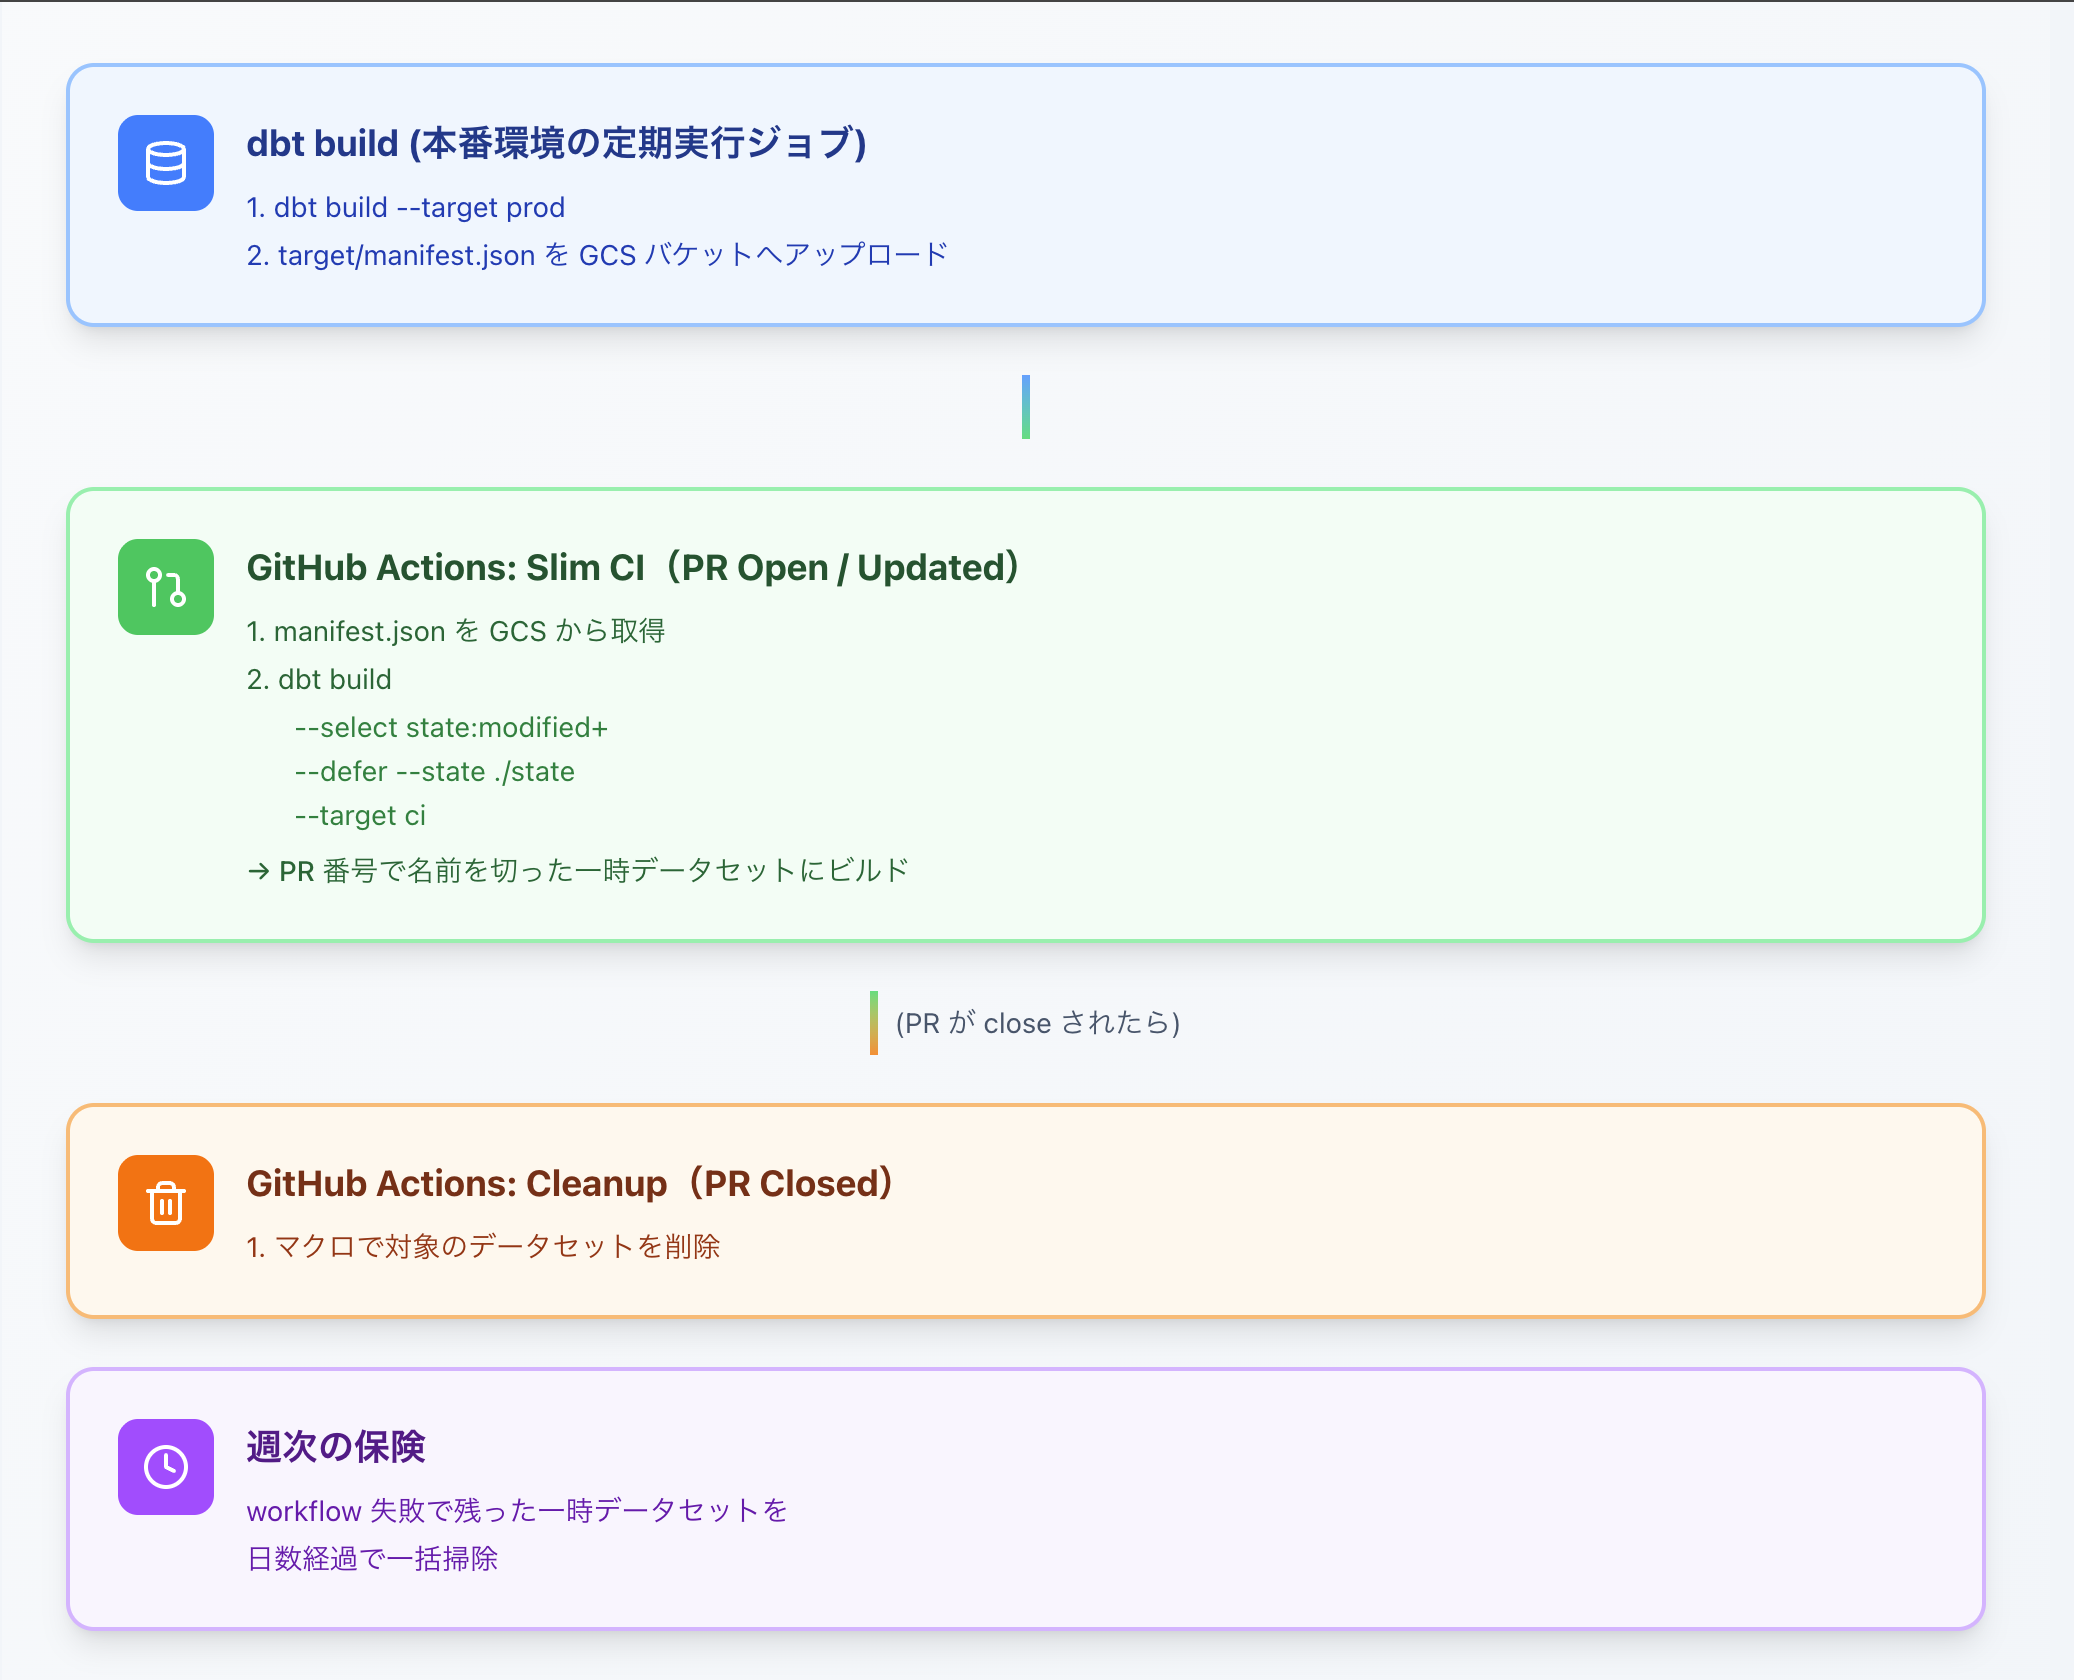Click the arrow note starting with "→ PR"
Image resolution: width=2074 pixels, height=1680 pixels.
tap(578, 871)
